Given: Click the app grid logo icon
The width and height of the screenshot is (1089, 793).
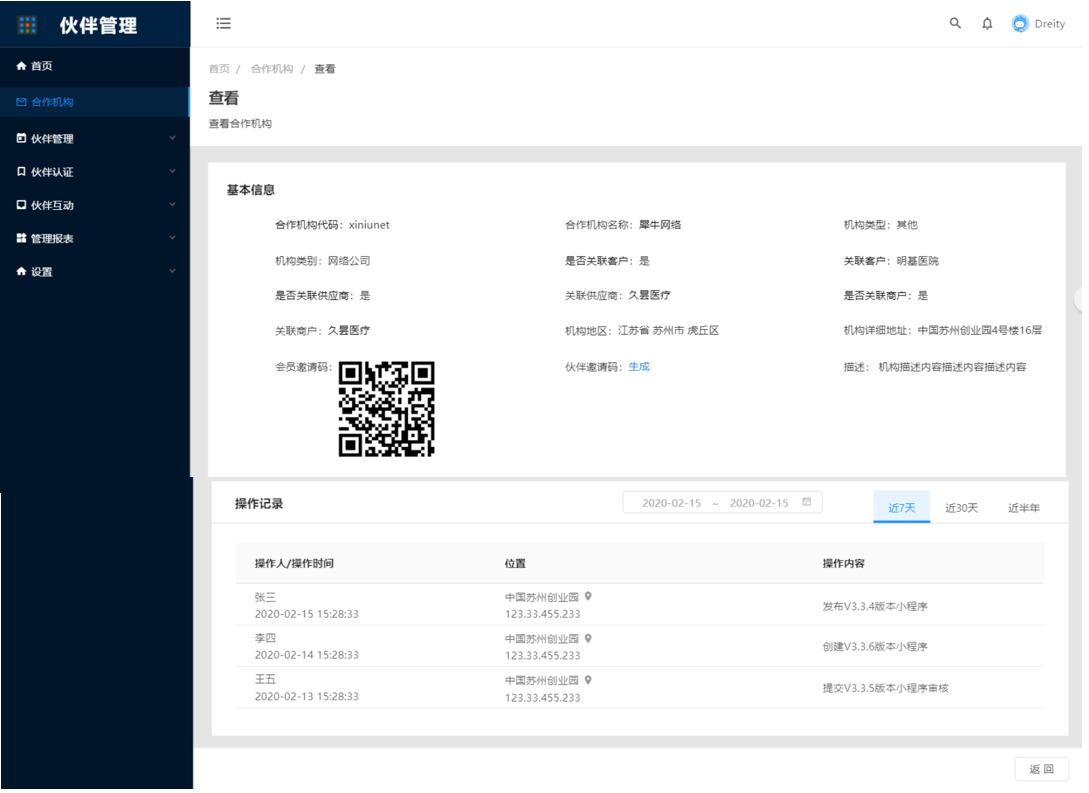Looking at the screenshot, I should [27, 25].
